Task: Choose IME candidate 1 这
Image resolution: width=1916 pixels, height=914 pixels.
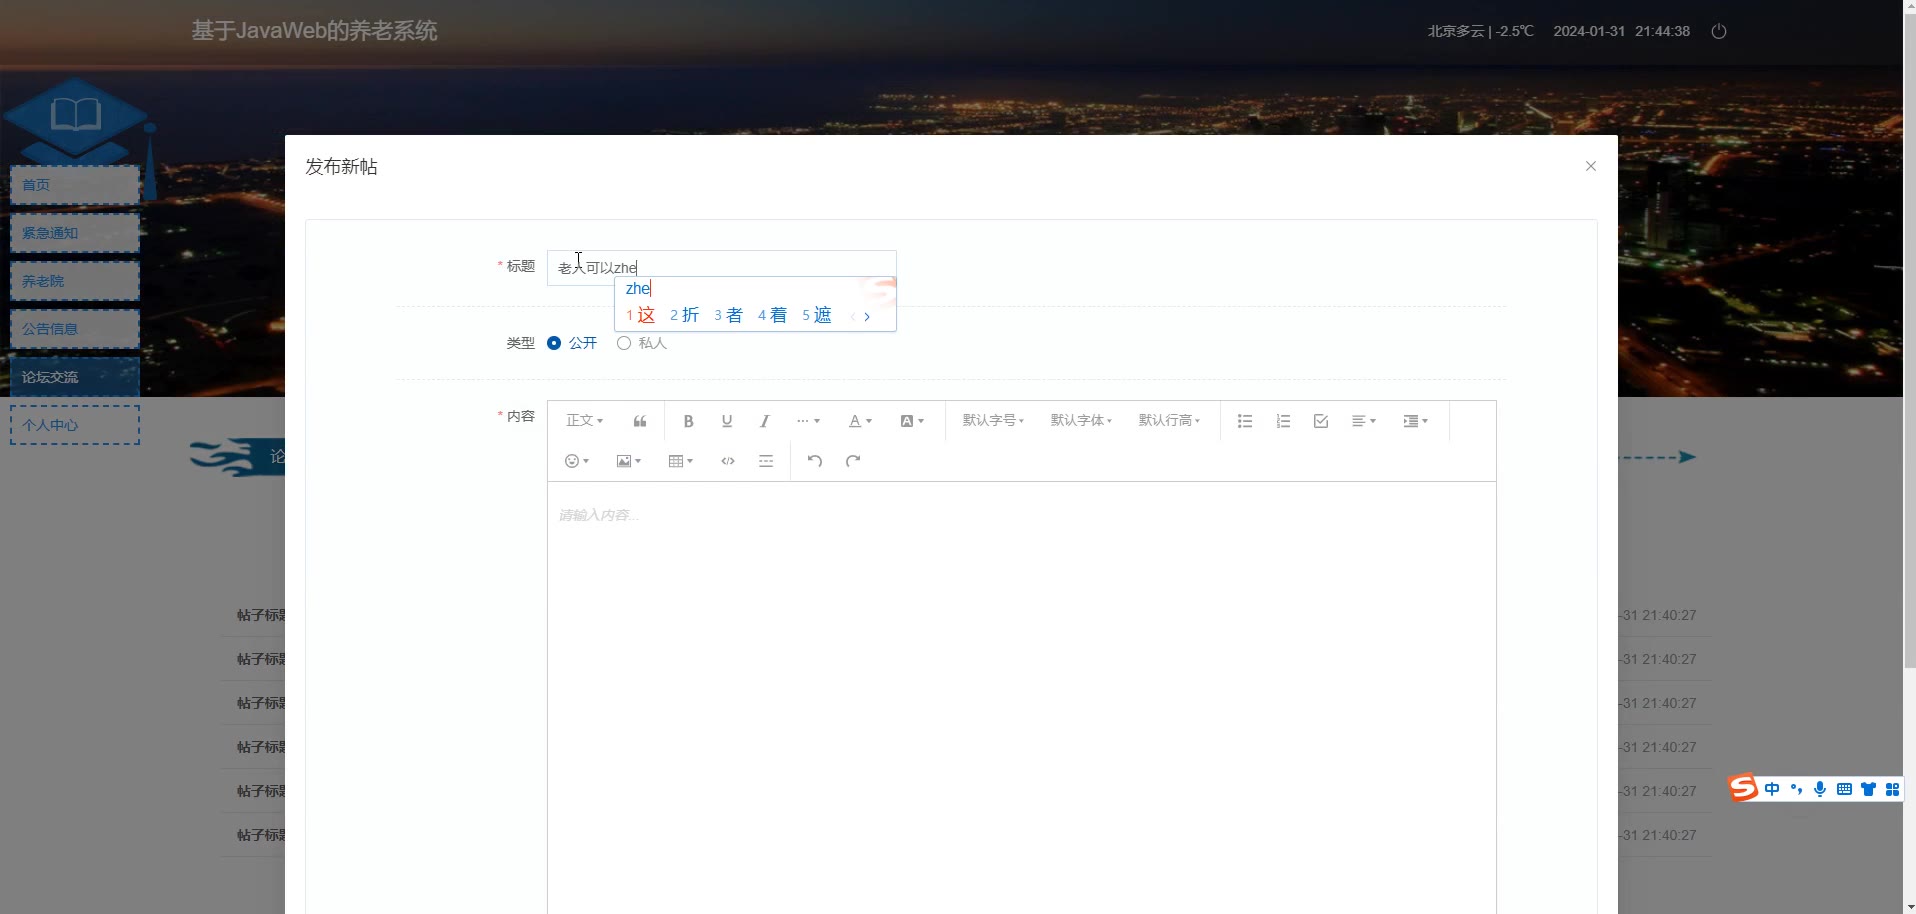Action: pos(641,316)
